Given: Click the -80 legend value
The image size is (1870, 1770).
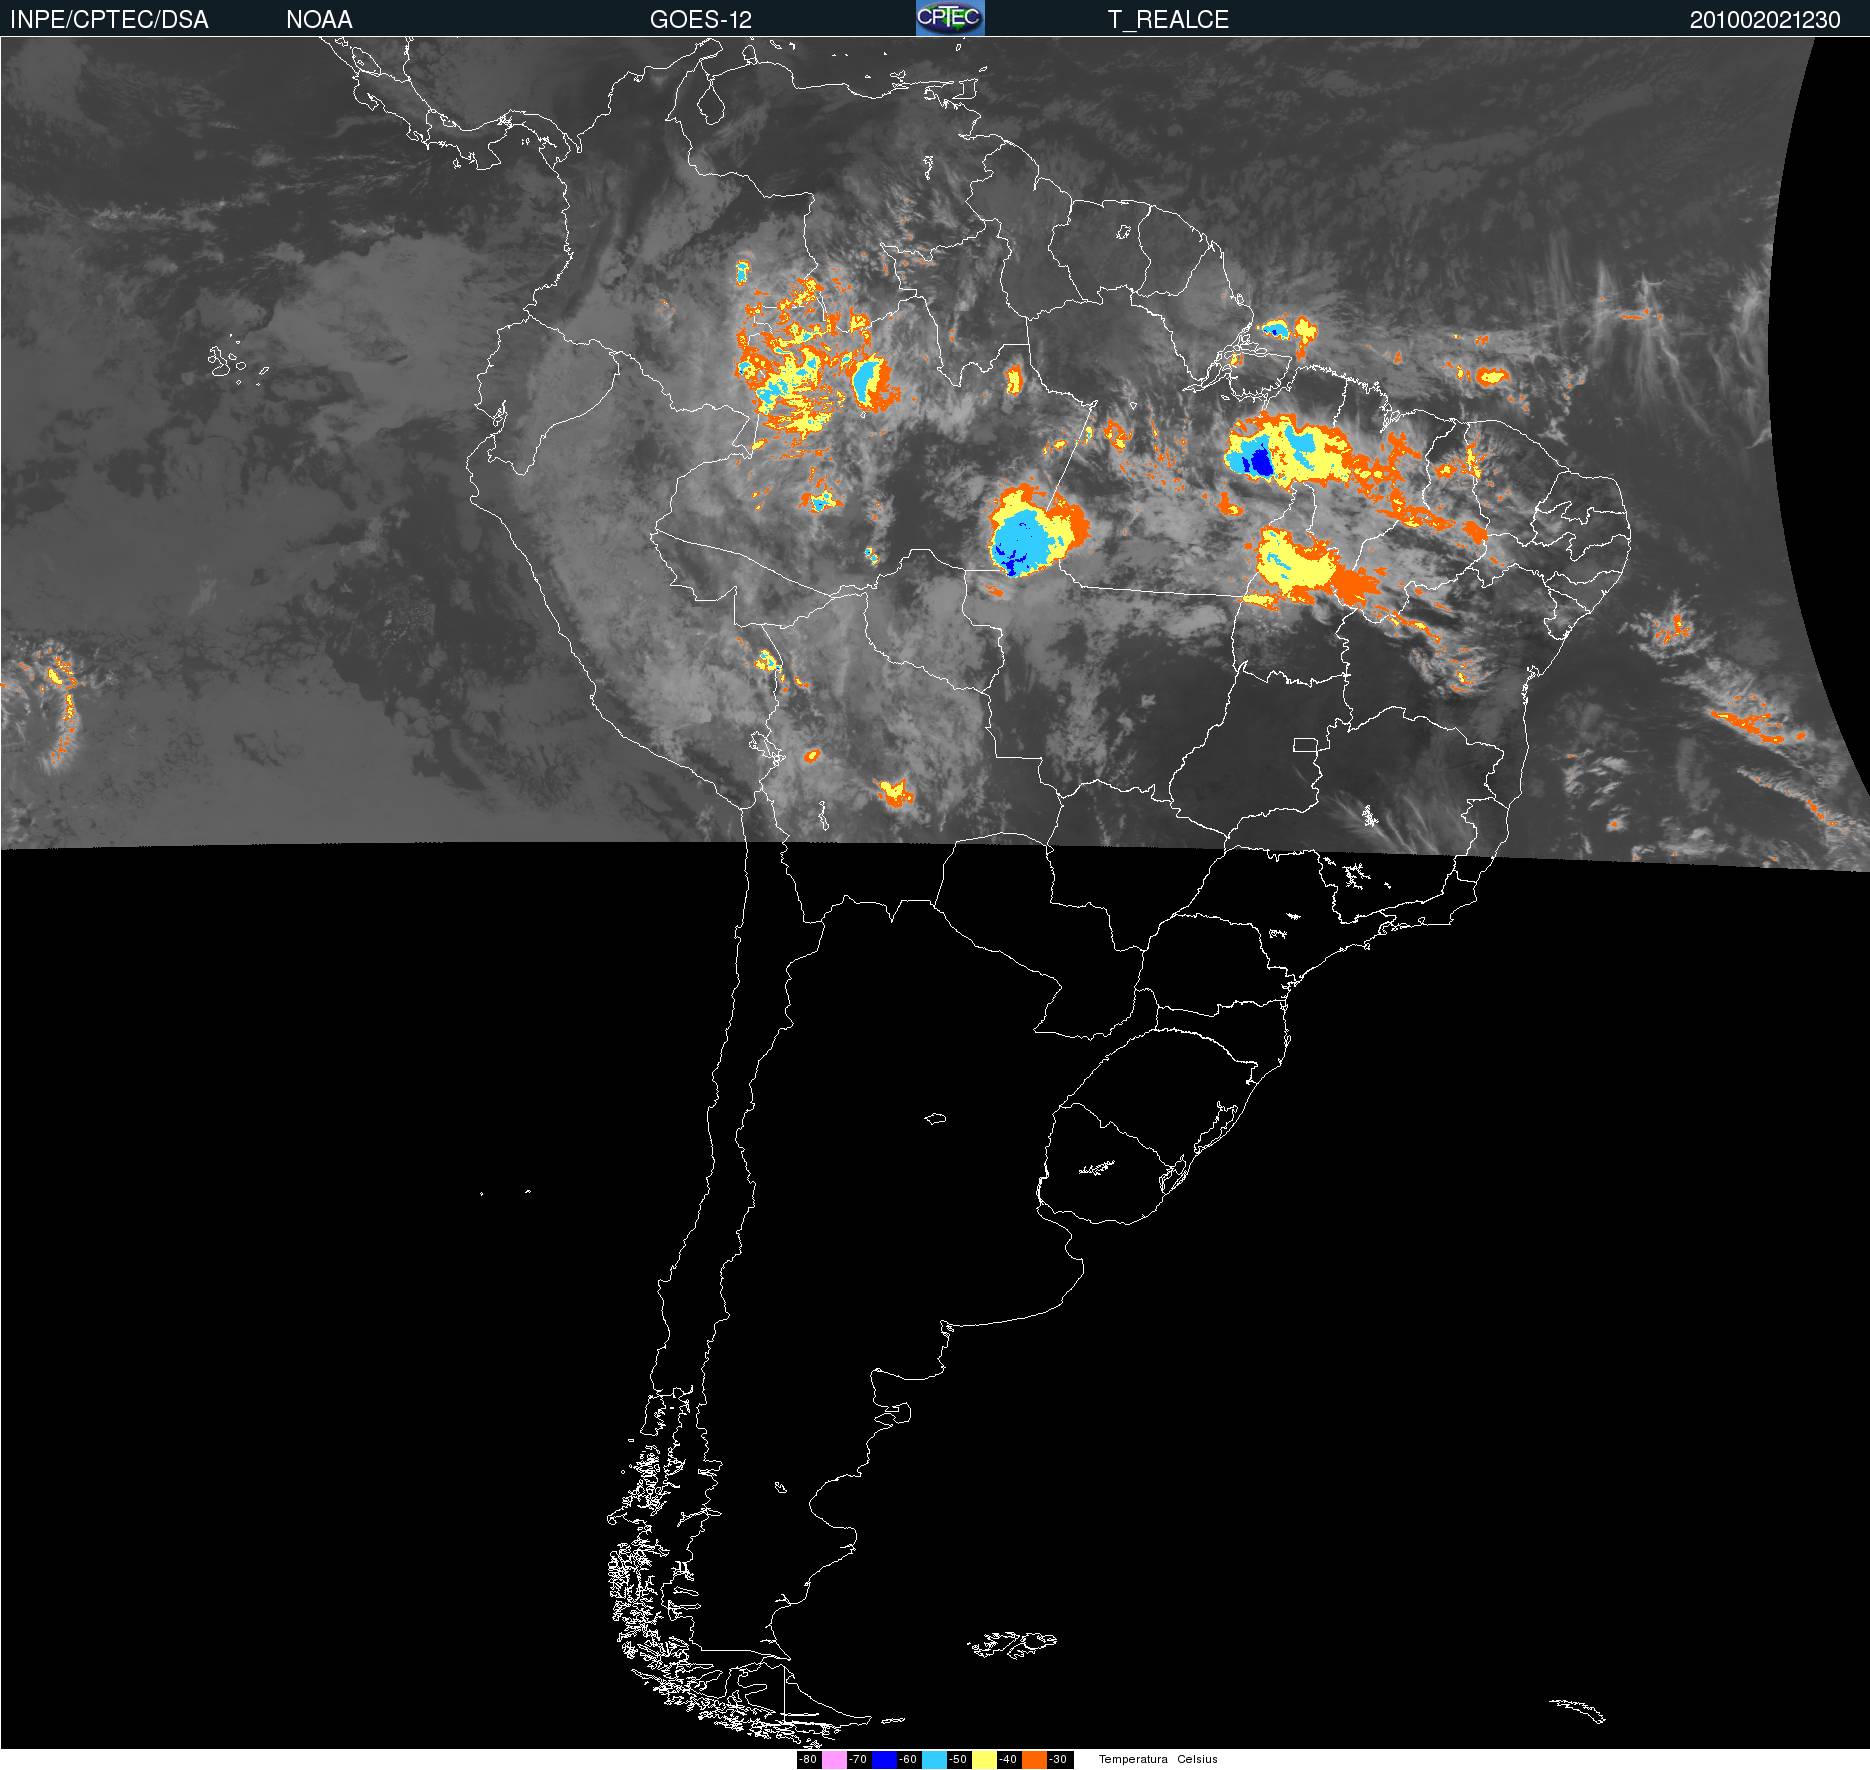Looking at the screenshot, I should coord(808,1760).
